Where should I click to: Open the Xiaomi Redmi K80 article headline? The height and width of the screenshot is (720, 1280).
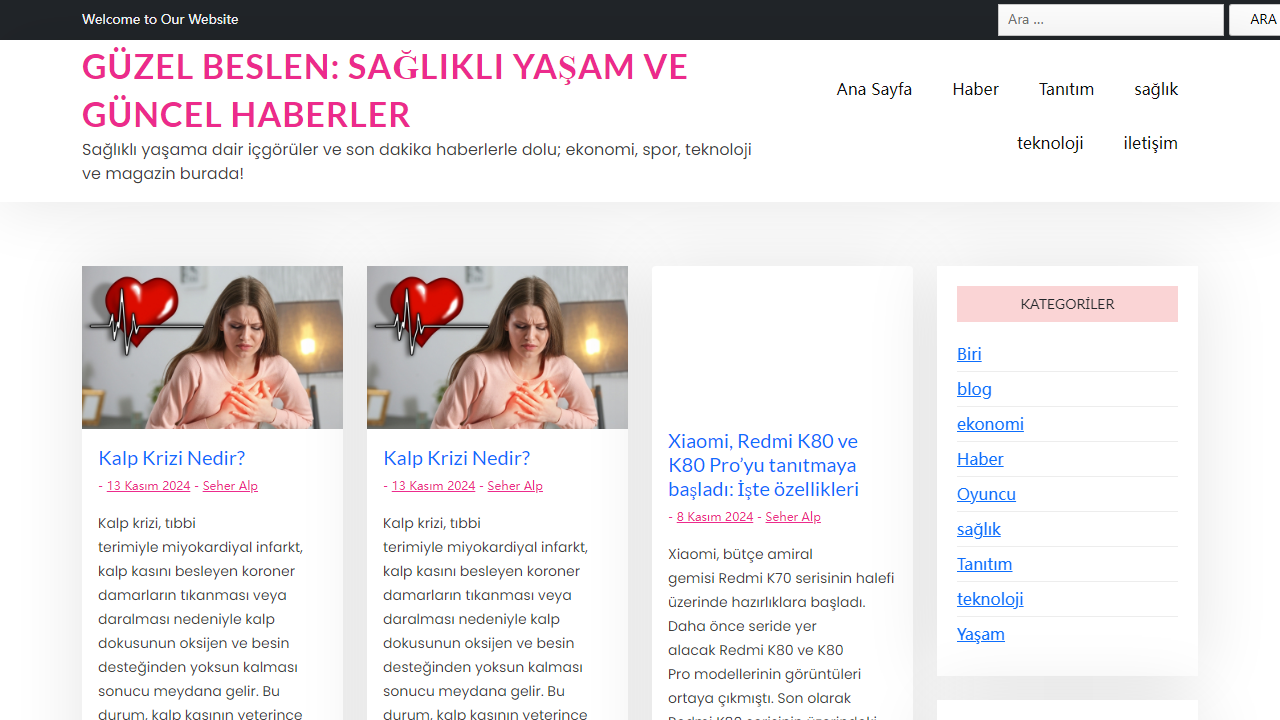coord(763,465)
